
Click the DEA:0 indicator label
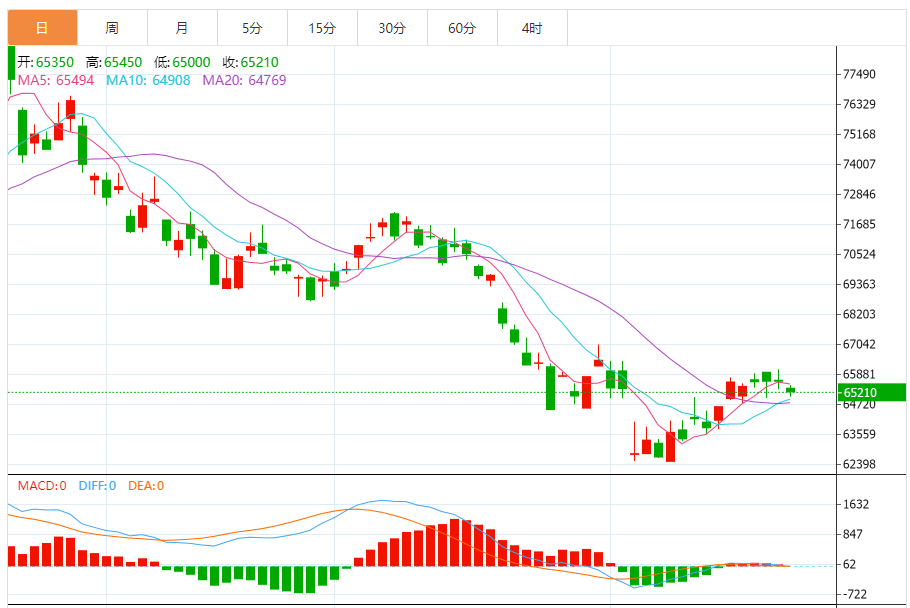point(146,486)
